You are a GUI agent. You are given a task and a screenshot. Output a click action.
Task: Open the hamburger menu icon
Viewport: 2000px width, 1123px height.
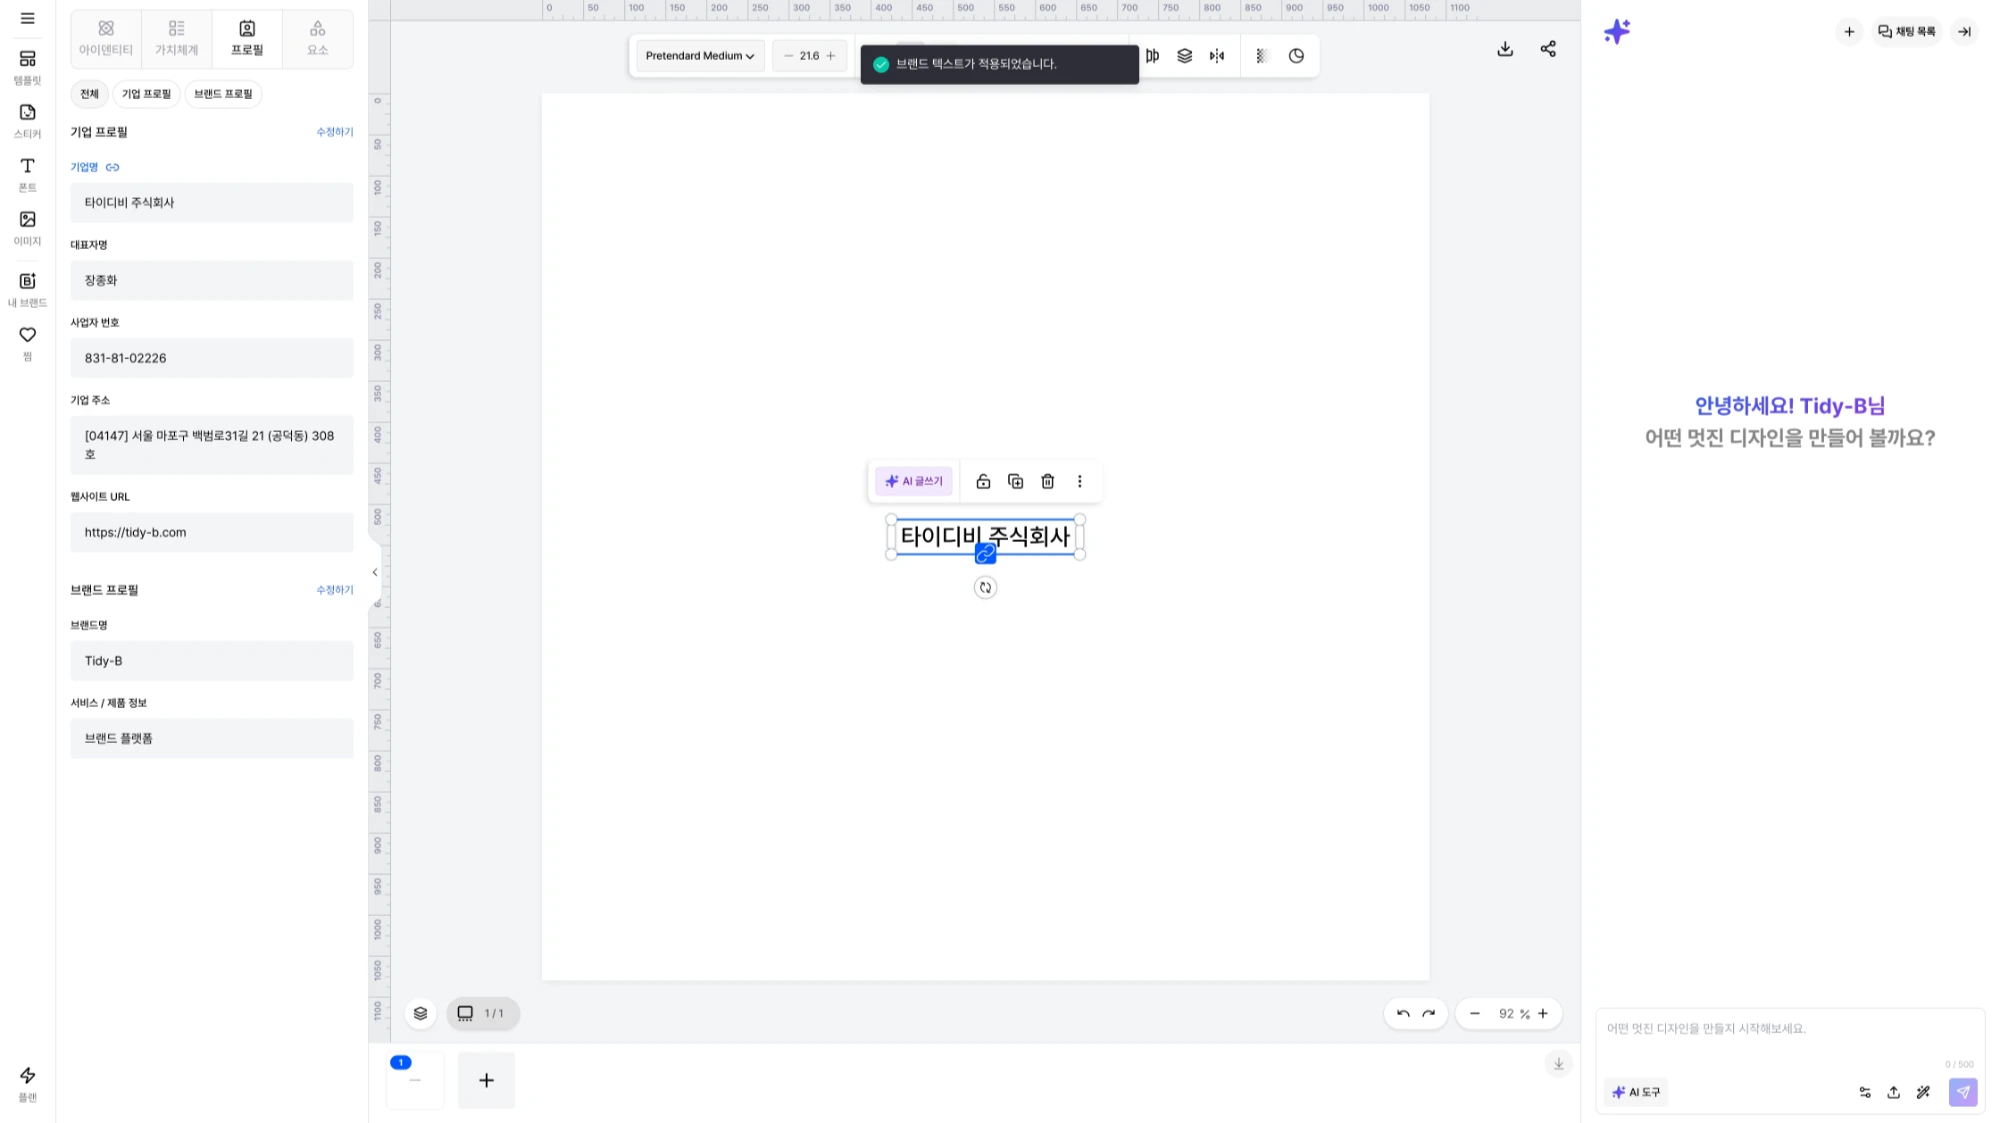[x=27, y=18]
